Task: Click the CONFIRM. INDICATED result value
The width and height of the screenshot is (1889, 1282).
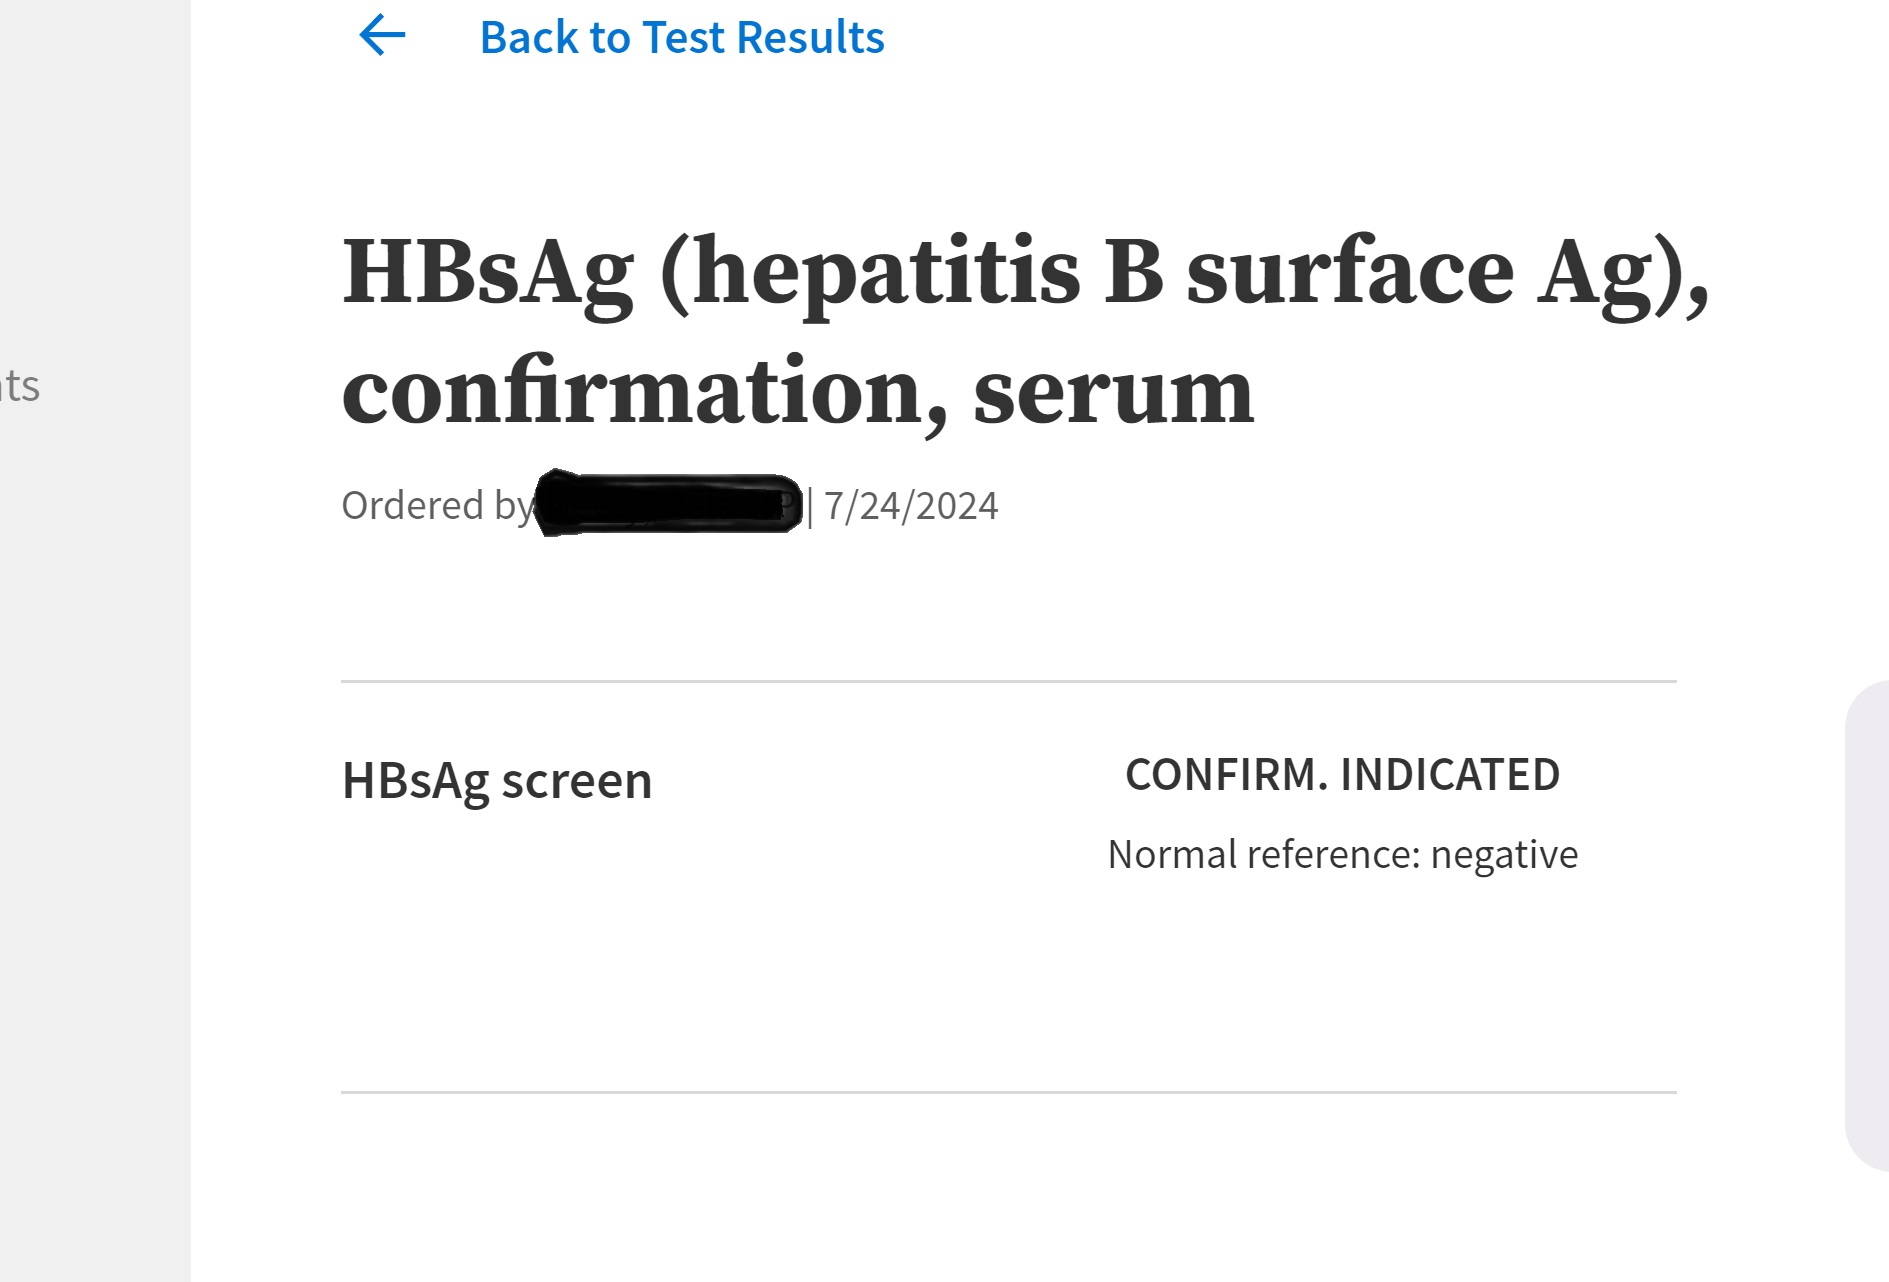Action: 1342,775
